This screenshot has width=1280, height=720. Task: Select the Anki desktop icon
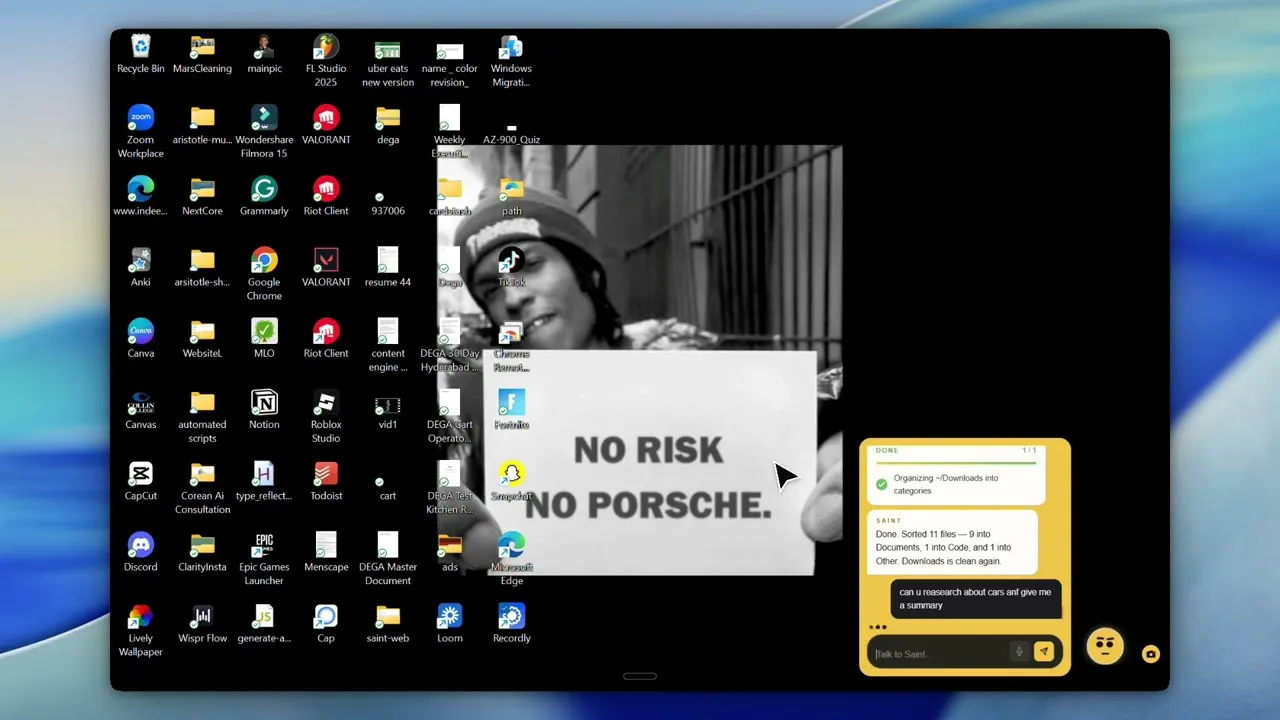coord(141,267)
